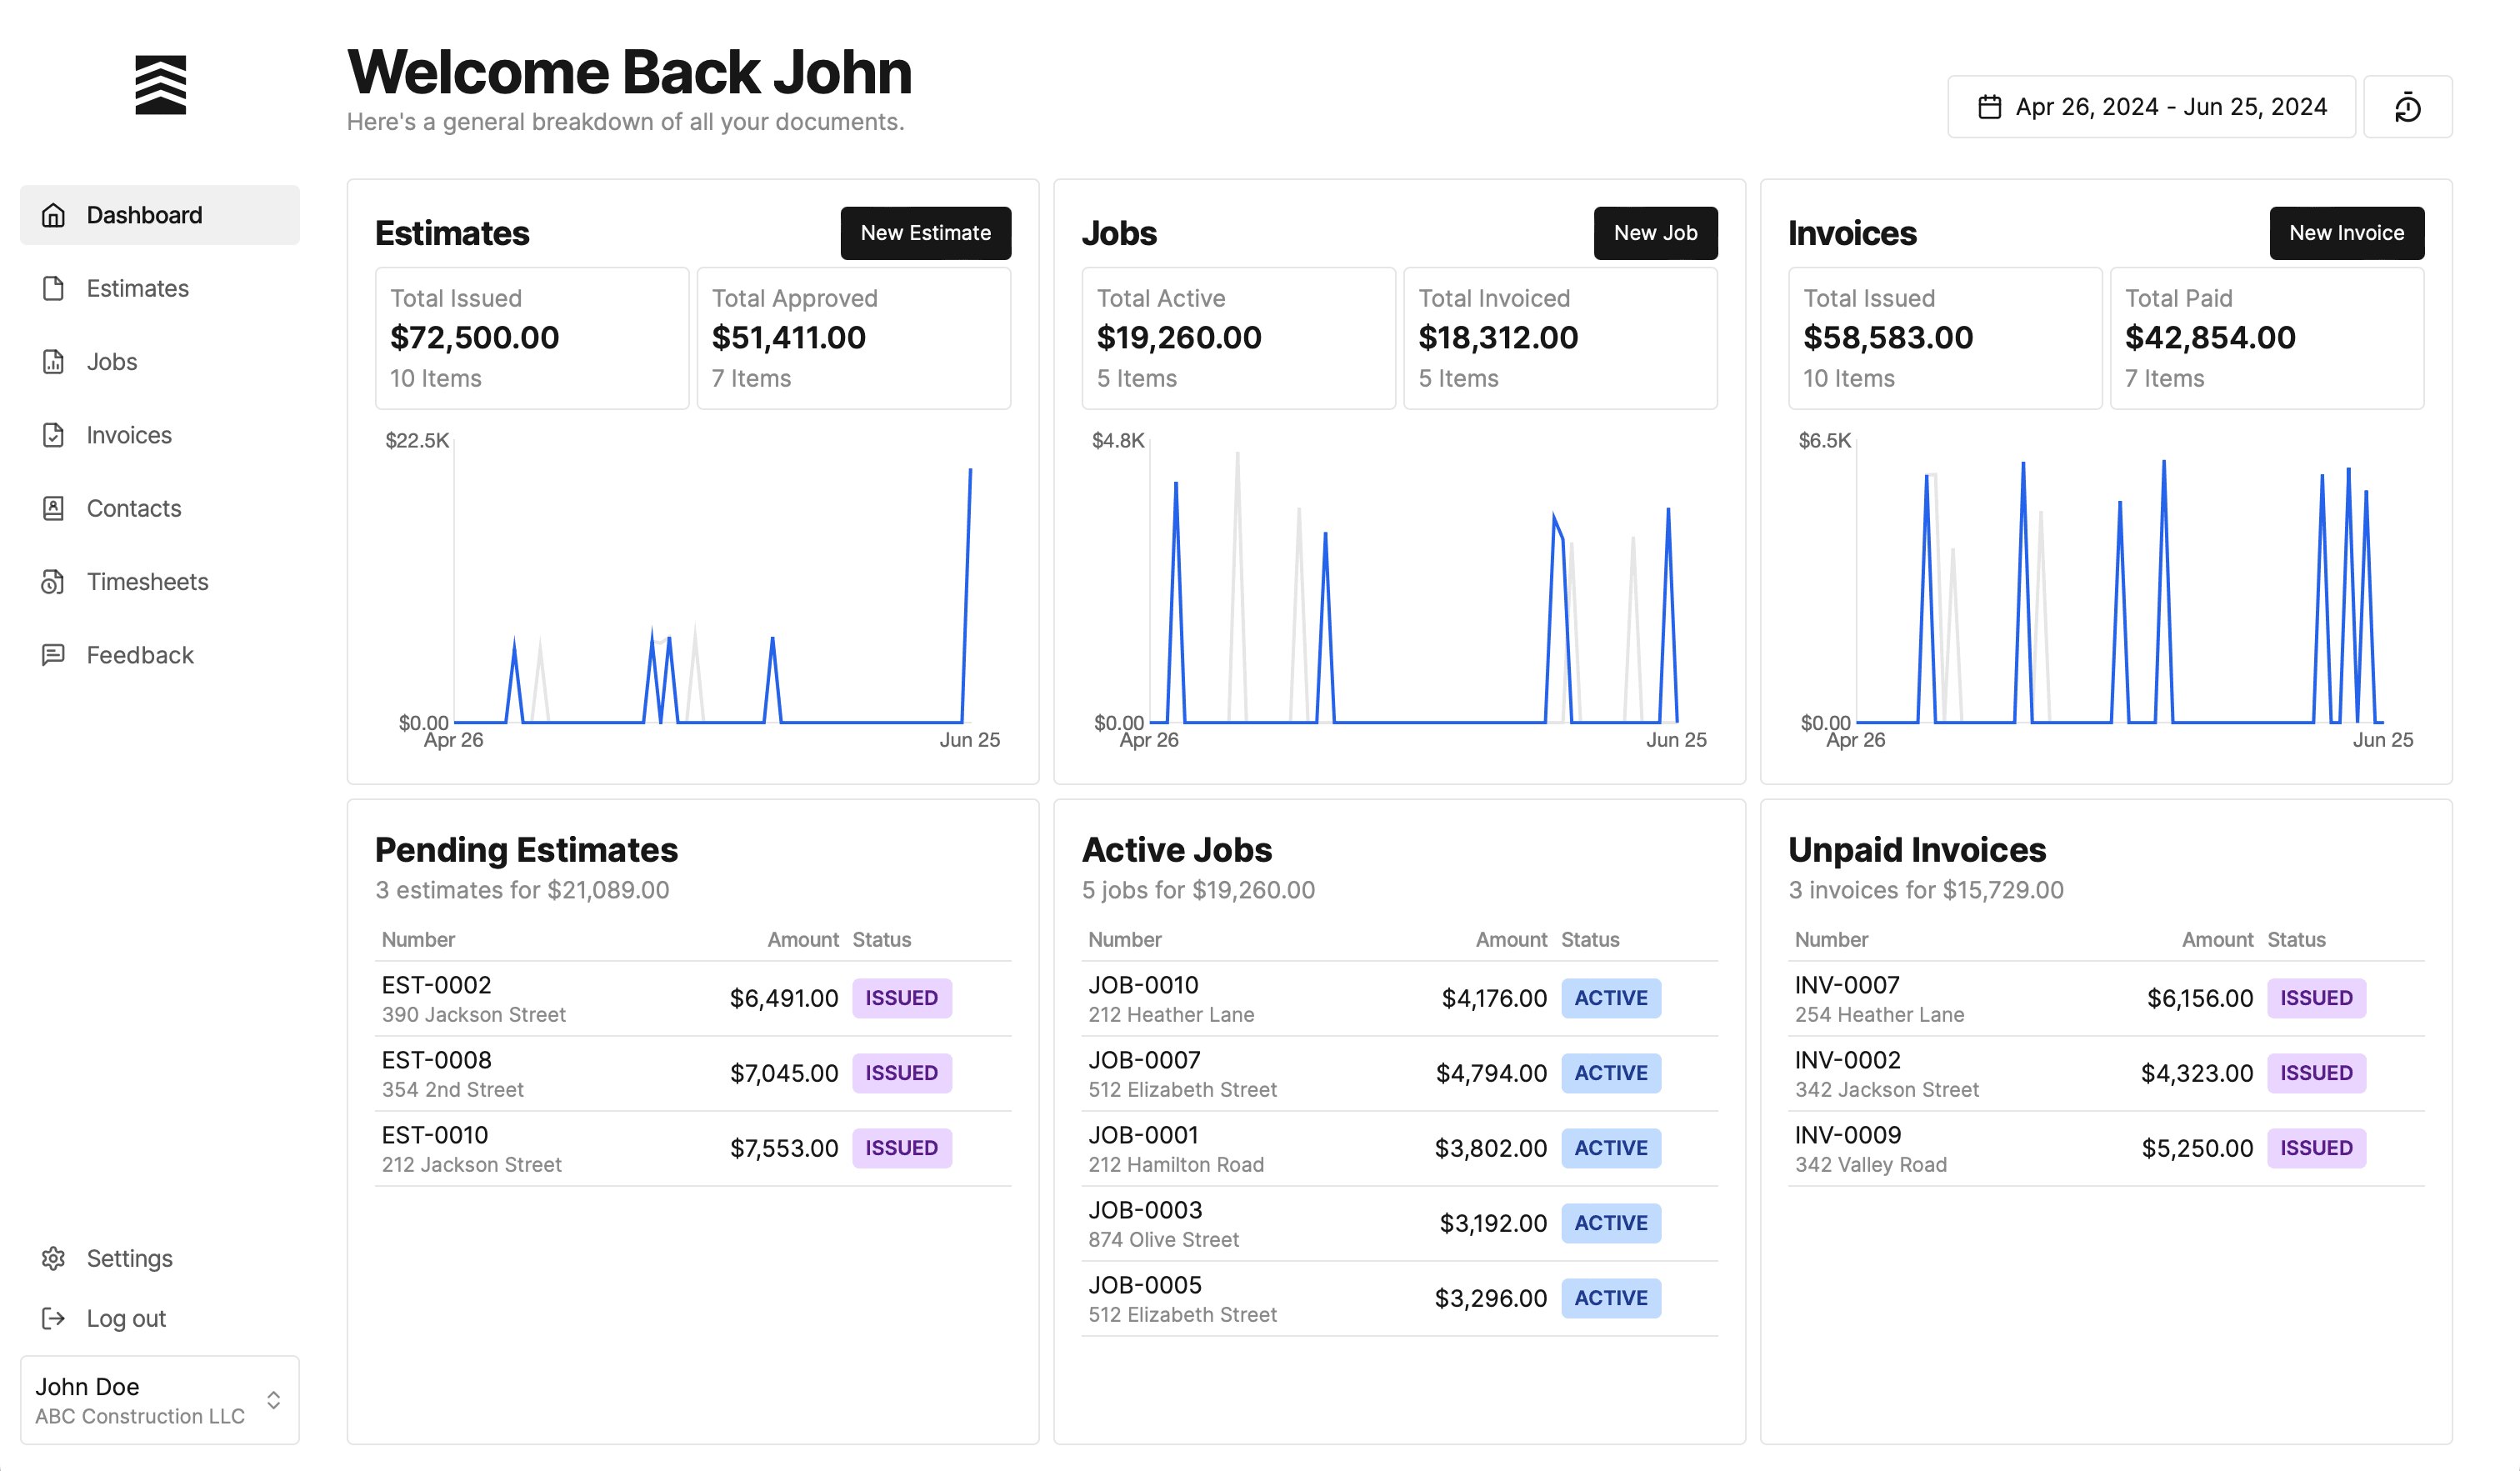Click Status column header in Unpaid Invoices

click(x=2296, y=940)
